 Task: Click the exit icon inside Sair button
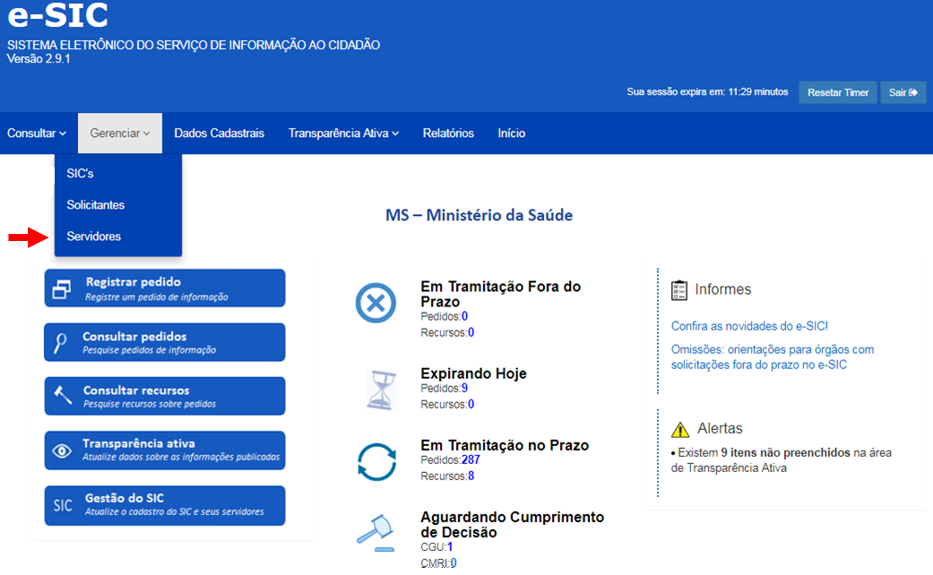913,92
